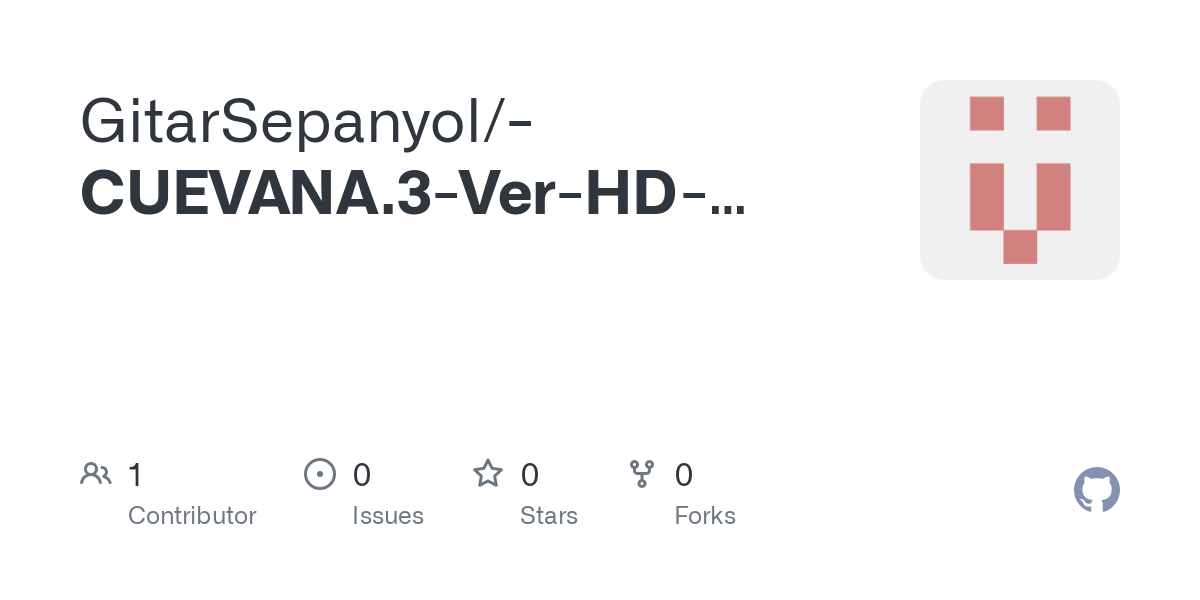Click the top-left square of the identicon
This screenshot has width=1200, height=600.
pos(987,113)
